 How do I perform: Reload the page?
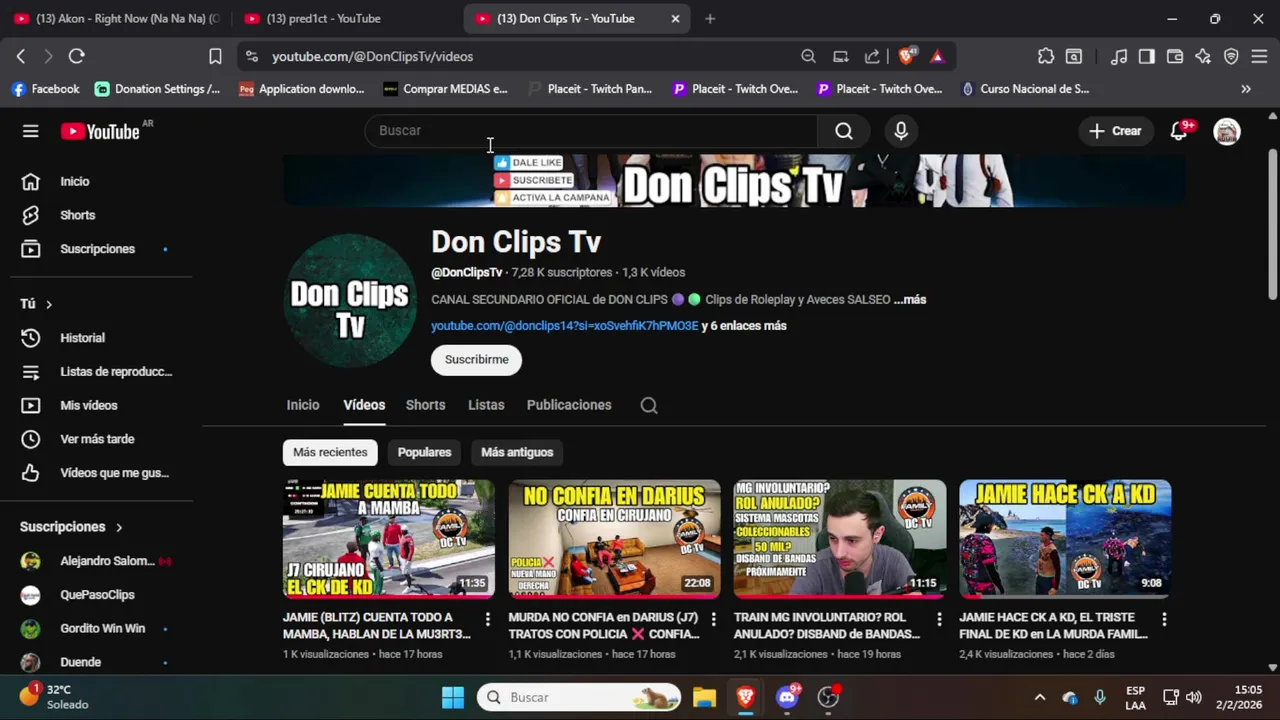(77, 57)
